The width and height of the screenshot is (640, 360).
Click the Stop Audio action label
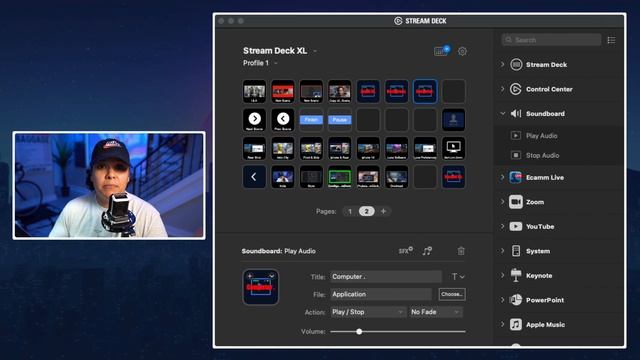[542, 155]
